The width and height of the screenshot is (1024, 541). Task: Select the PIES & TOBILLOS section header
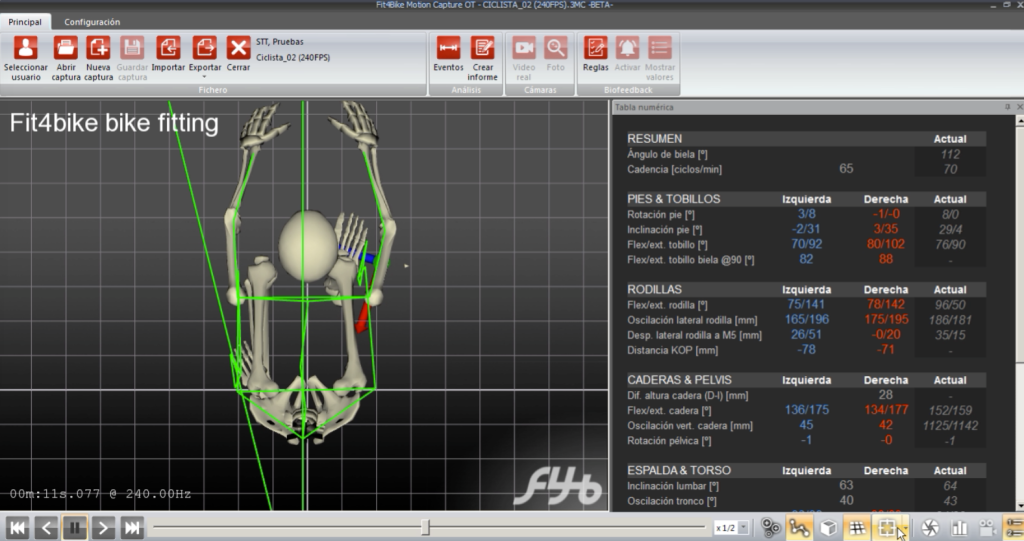click(673, 199)
